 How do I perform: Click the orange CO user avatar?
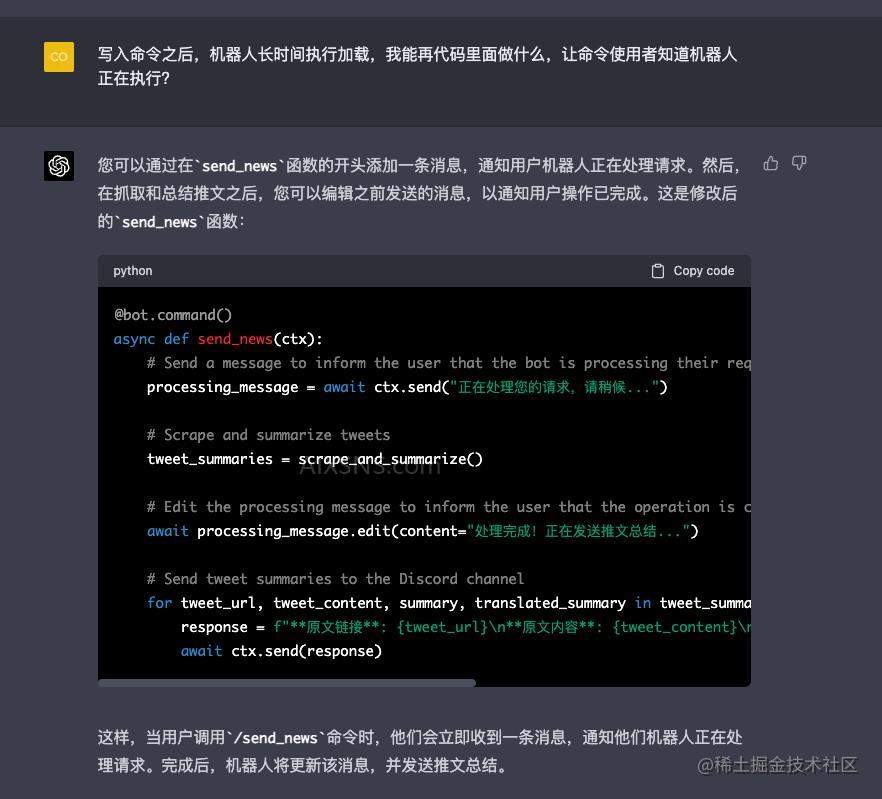click(58, 57)
